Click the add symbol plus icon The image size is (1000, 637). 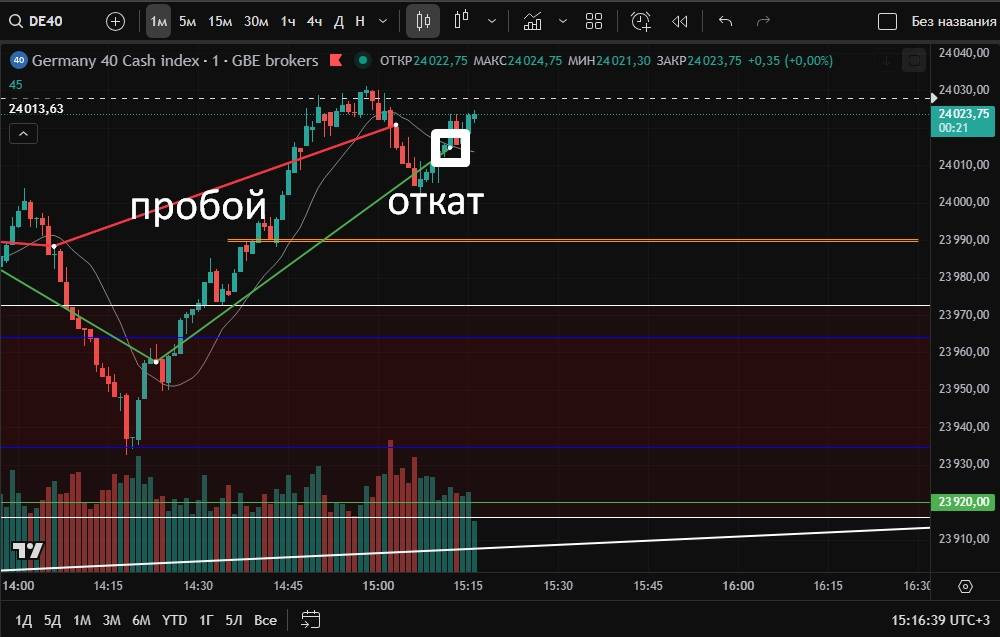click(115, 21)
